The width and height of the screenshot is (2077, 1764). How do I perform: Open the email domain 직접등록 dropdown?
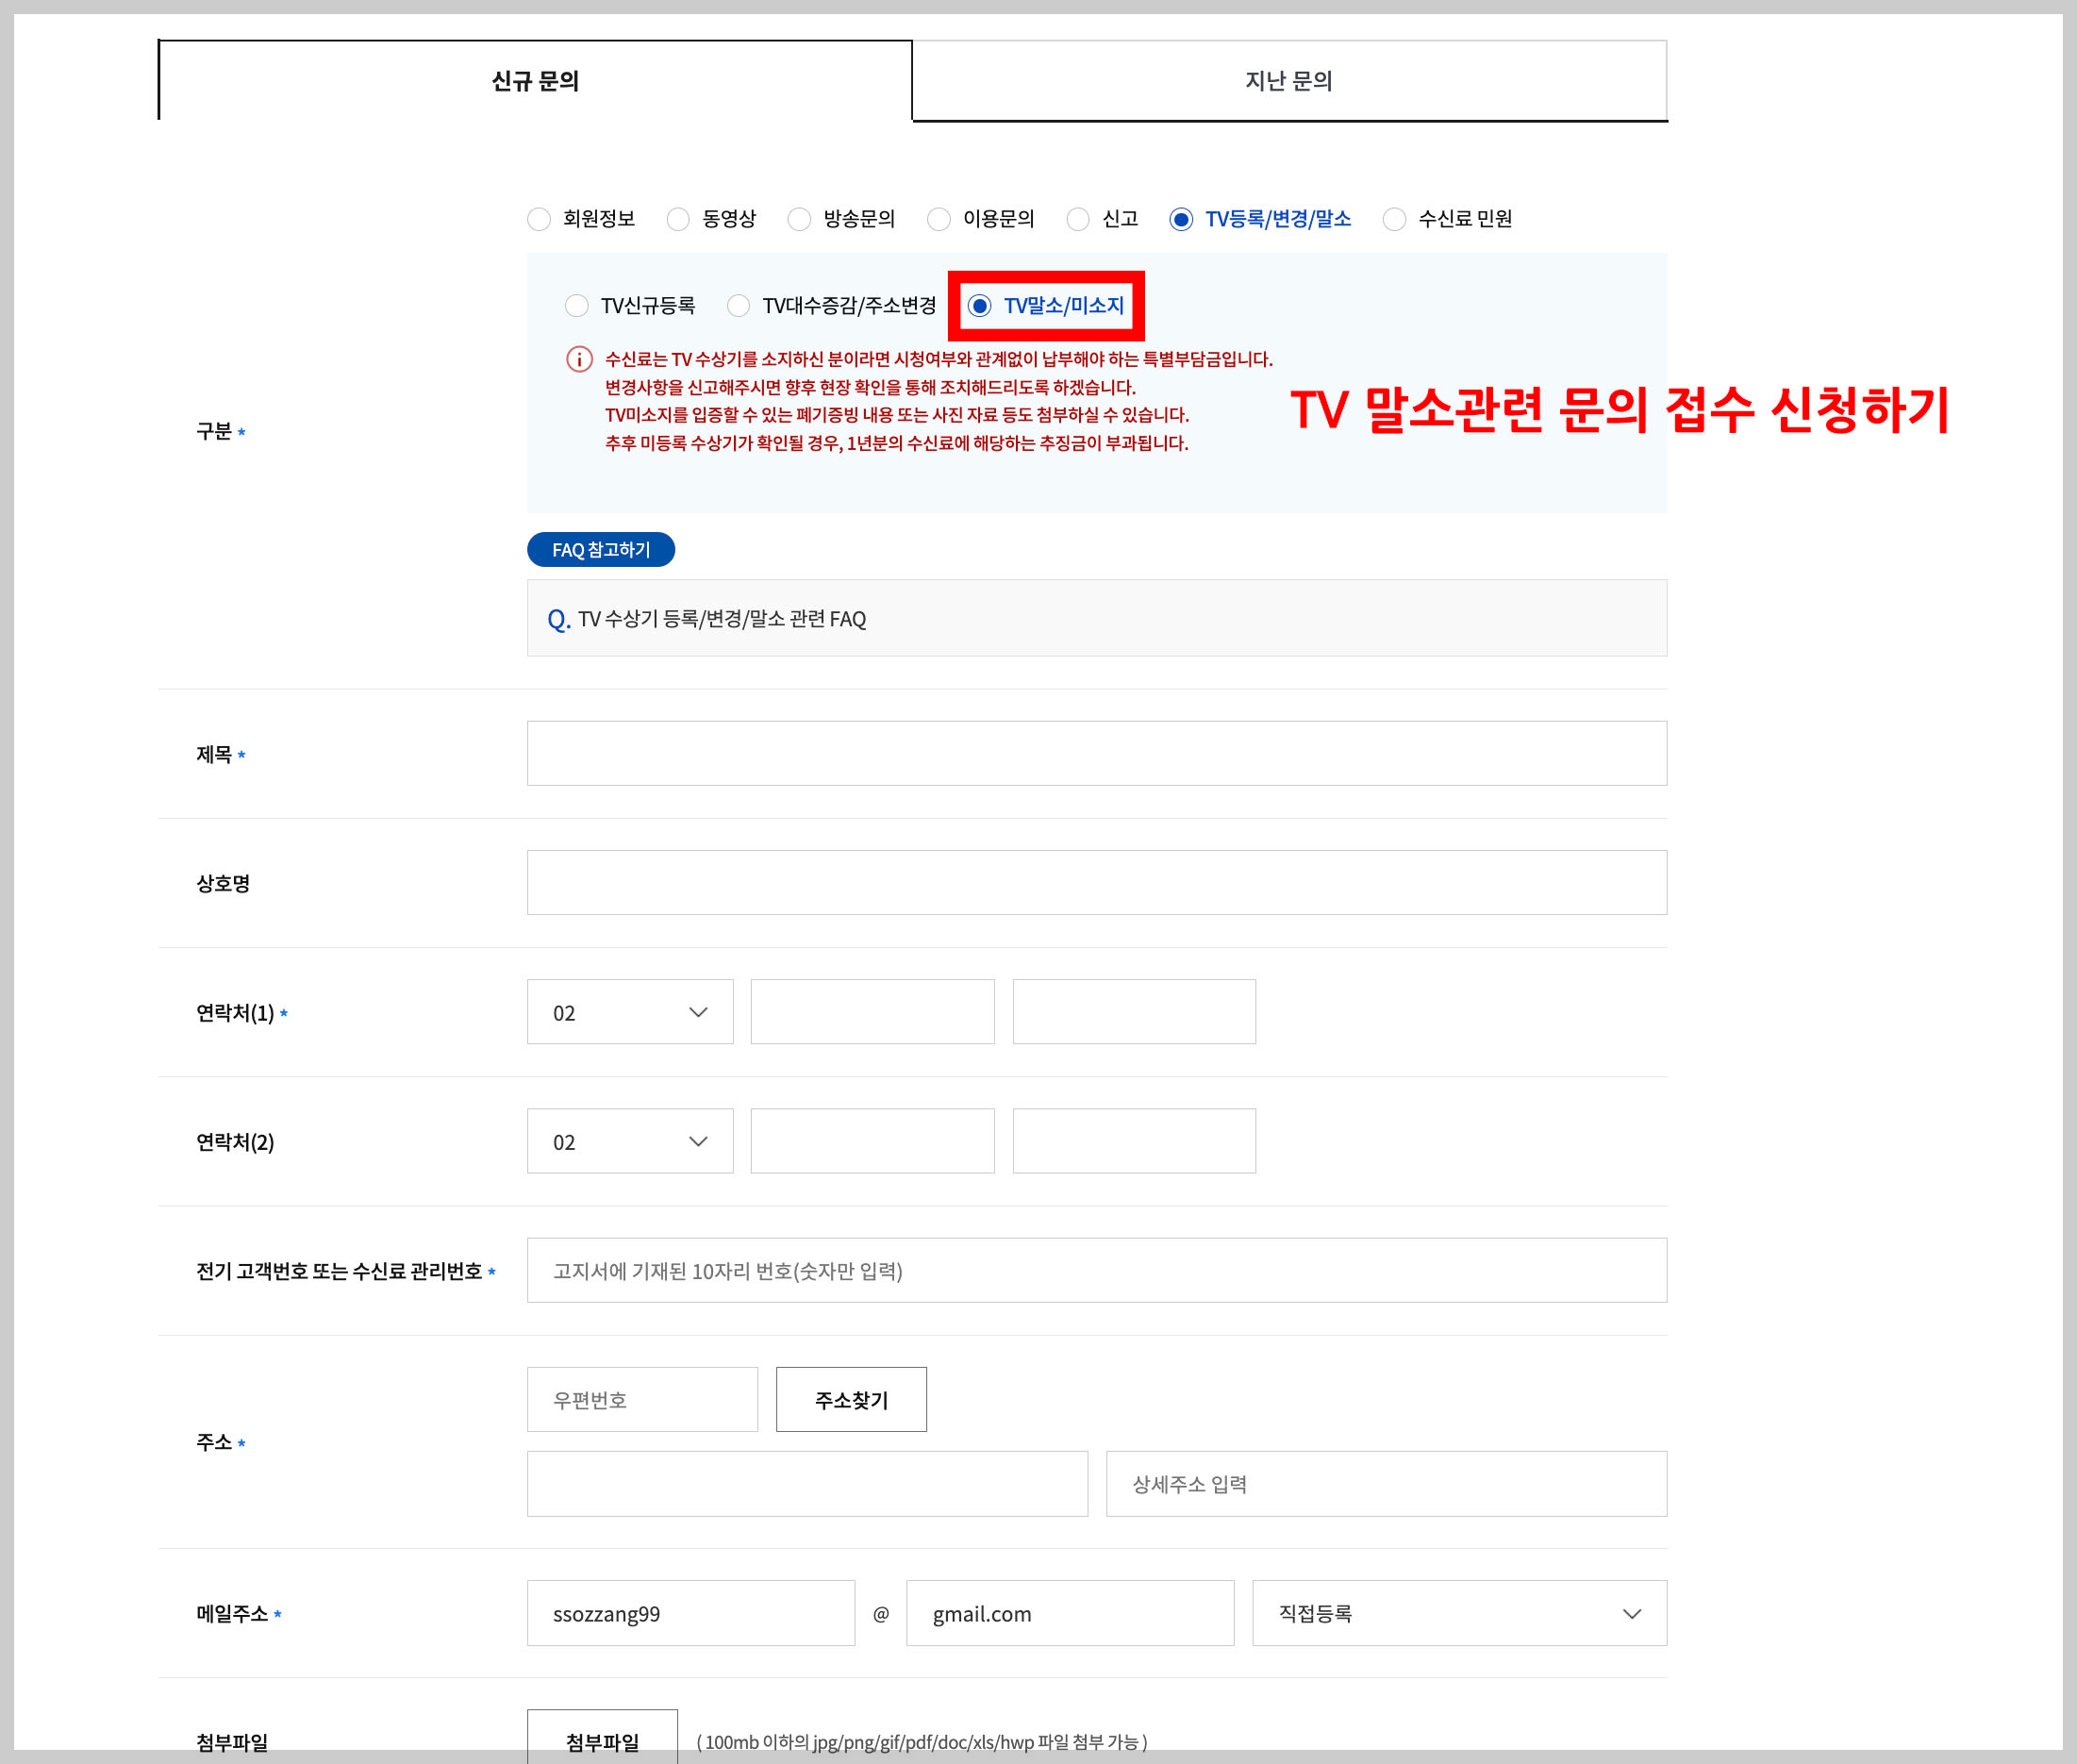pyautogui.click(x=1458, y=1613)
